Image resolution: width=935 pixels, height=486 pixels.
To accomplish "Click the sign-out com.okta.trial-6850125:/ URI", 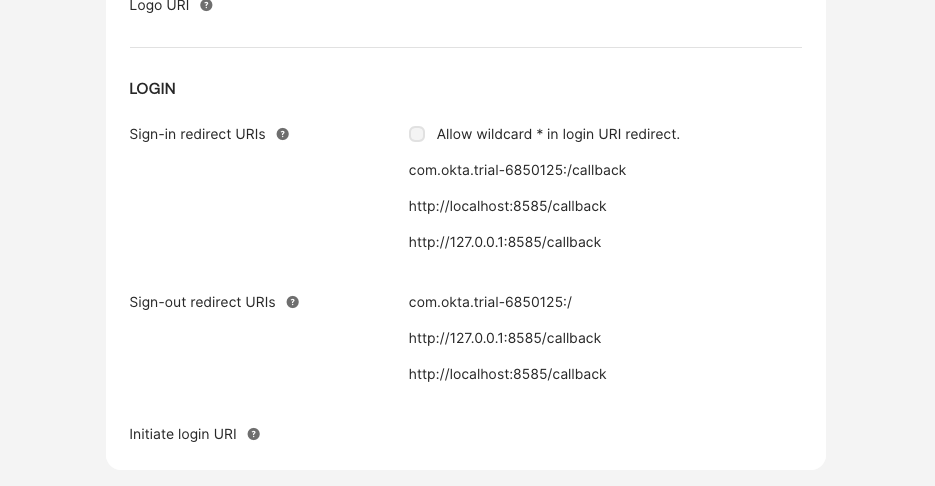I will click(x=490, y=302).
